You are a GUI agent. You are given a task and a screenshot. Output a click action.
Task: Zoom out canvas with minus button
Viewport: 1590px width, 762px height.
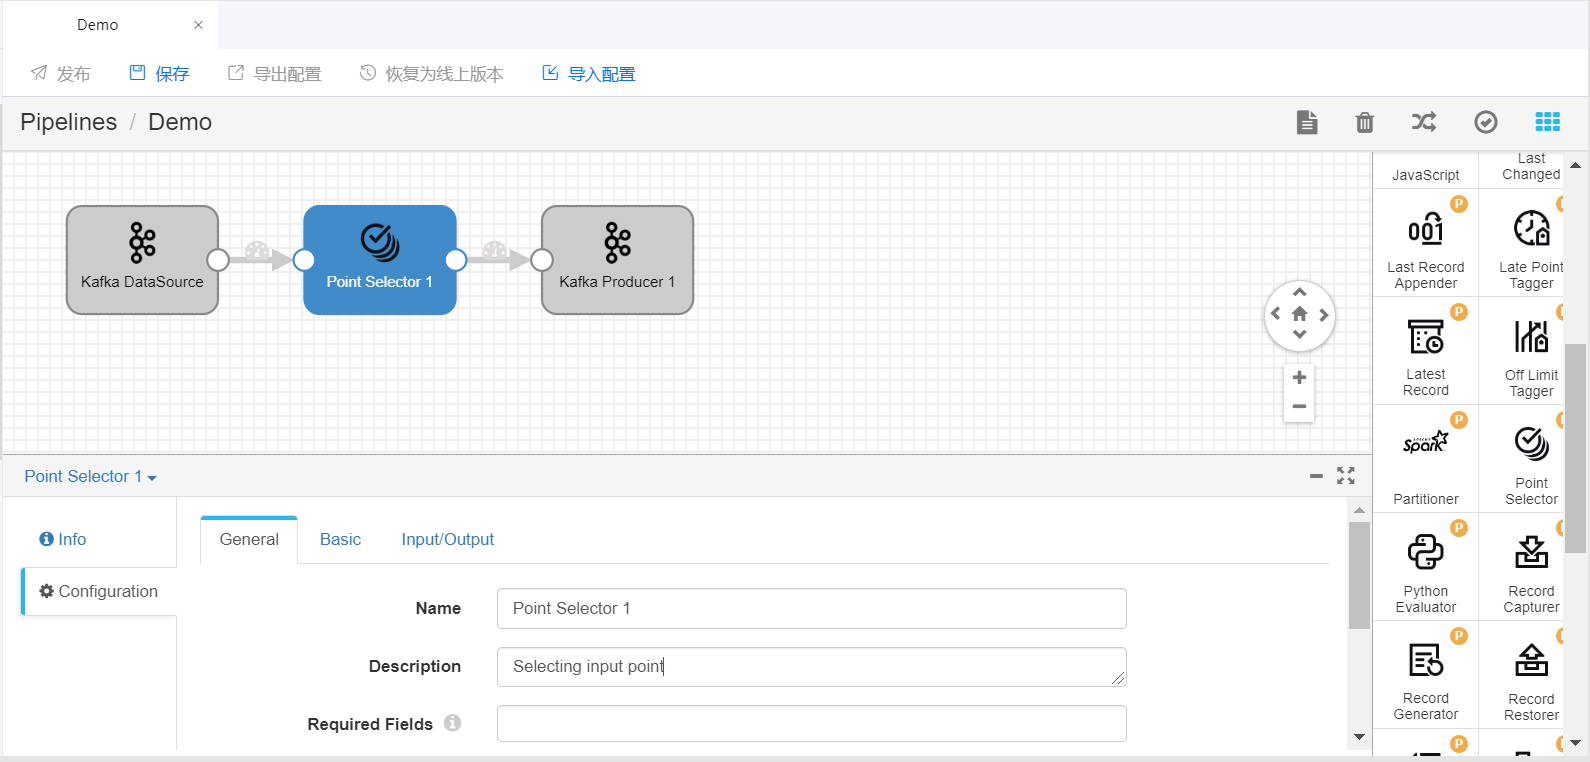[1299, 406]
